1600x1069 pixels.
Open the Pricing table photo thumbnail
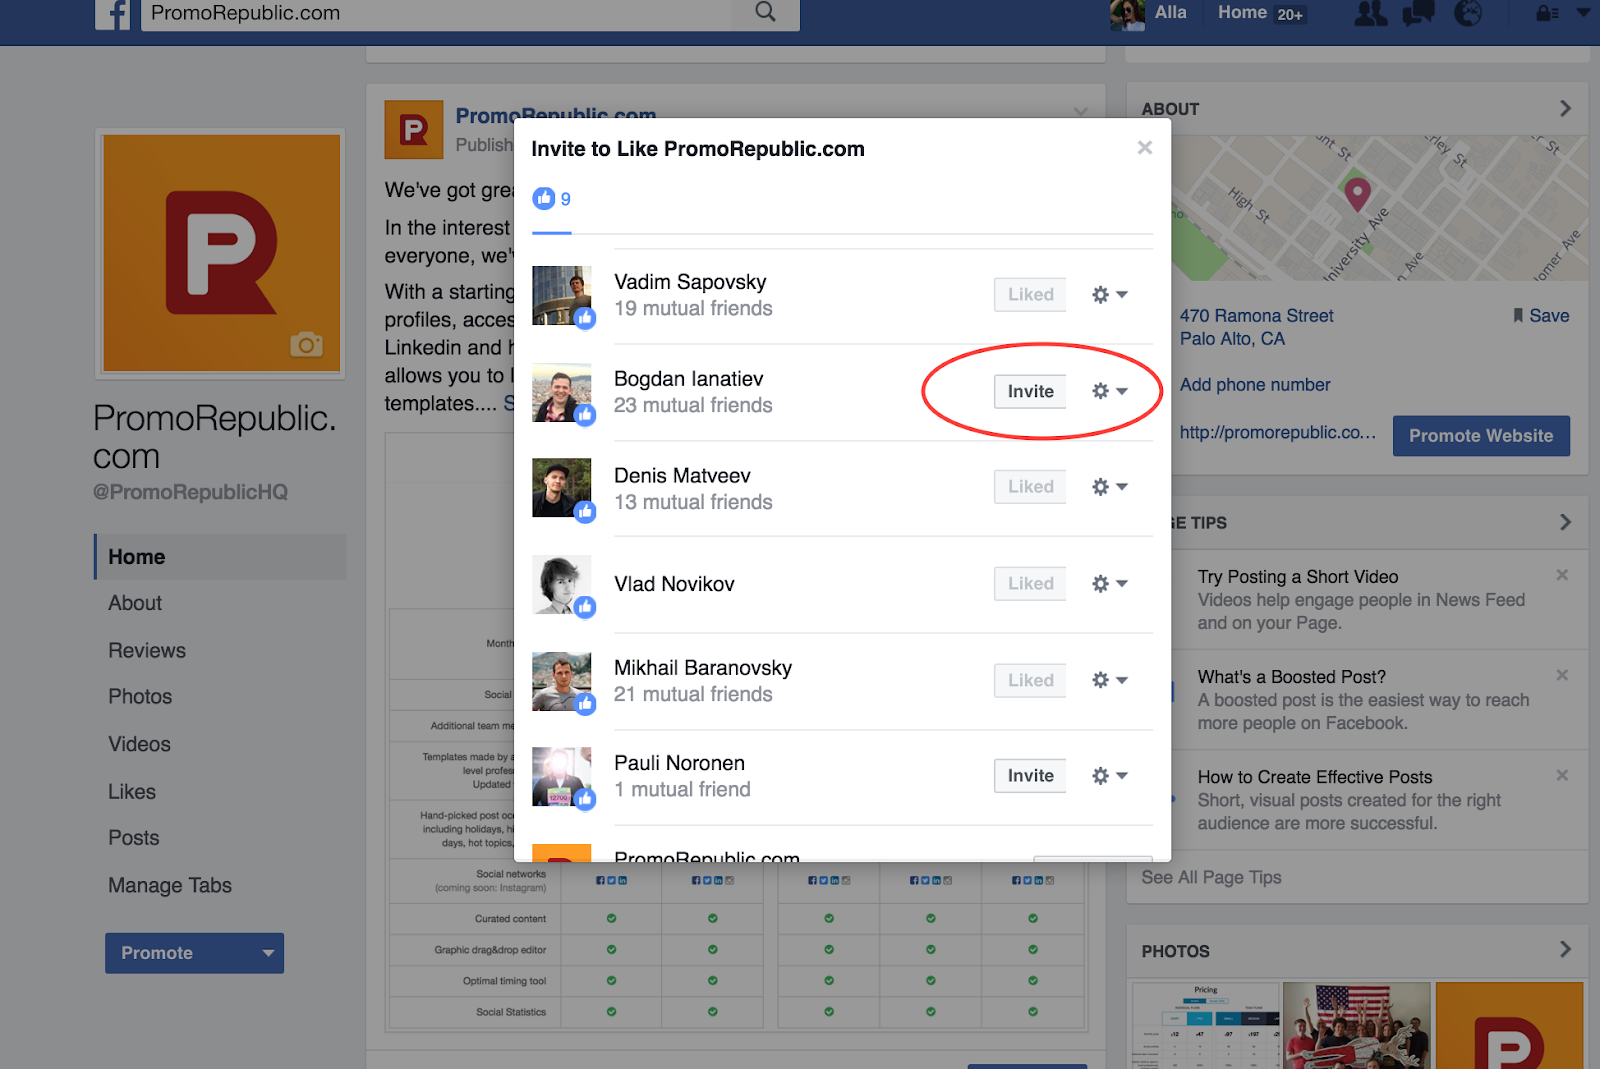point(1206,1025)
